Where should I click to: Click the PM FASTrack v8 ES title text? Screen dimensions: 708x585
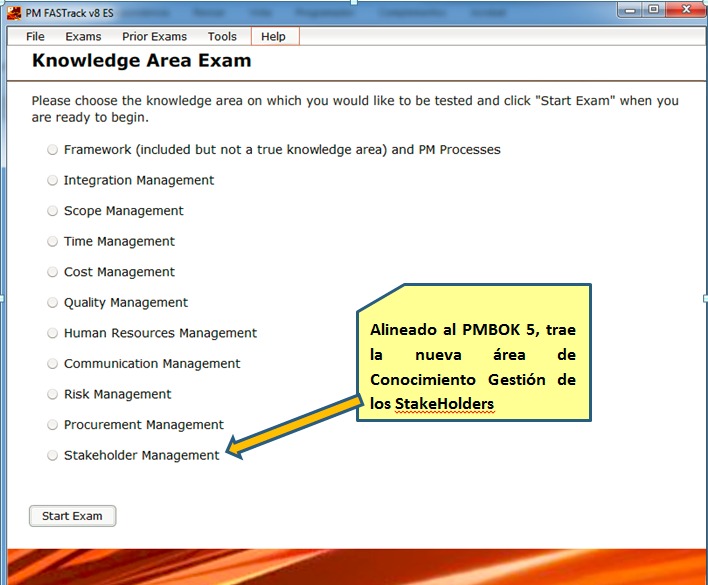click(70, 14)
